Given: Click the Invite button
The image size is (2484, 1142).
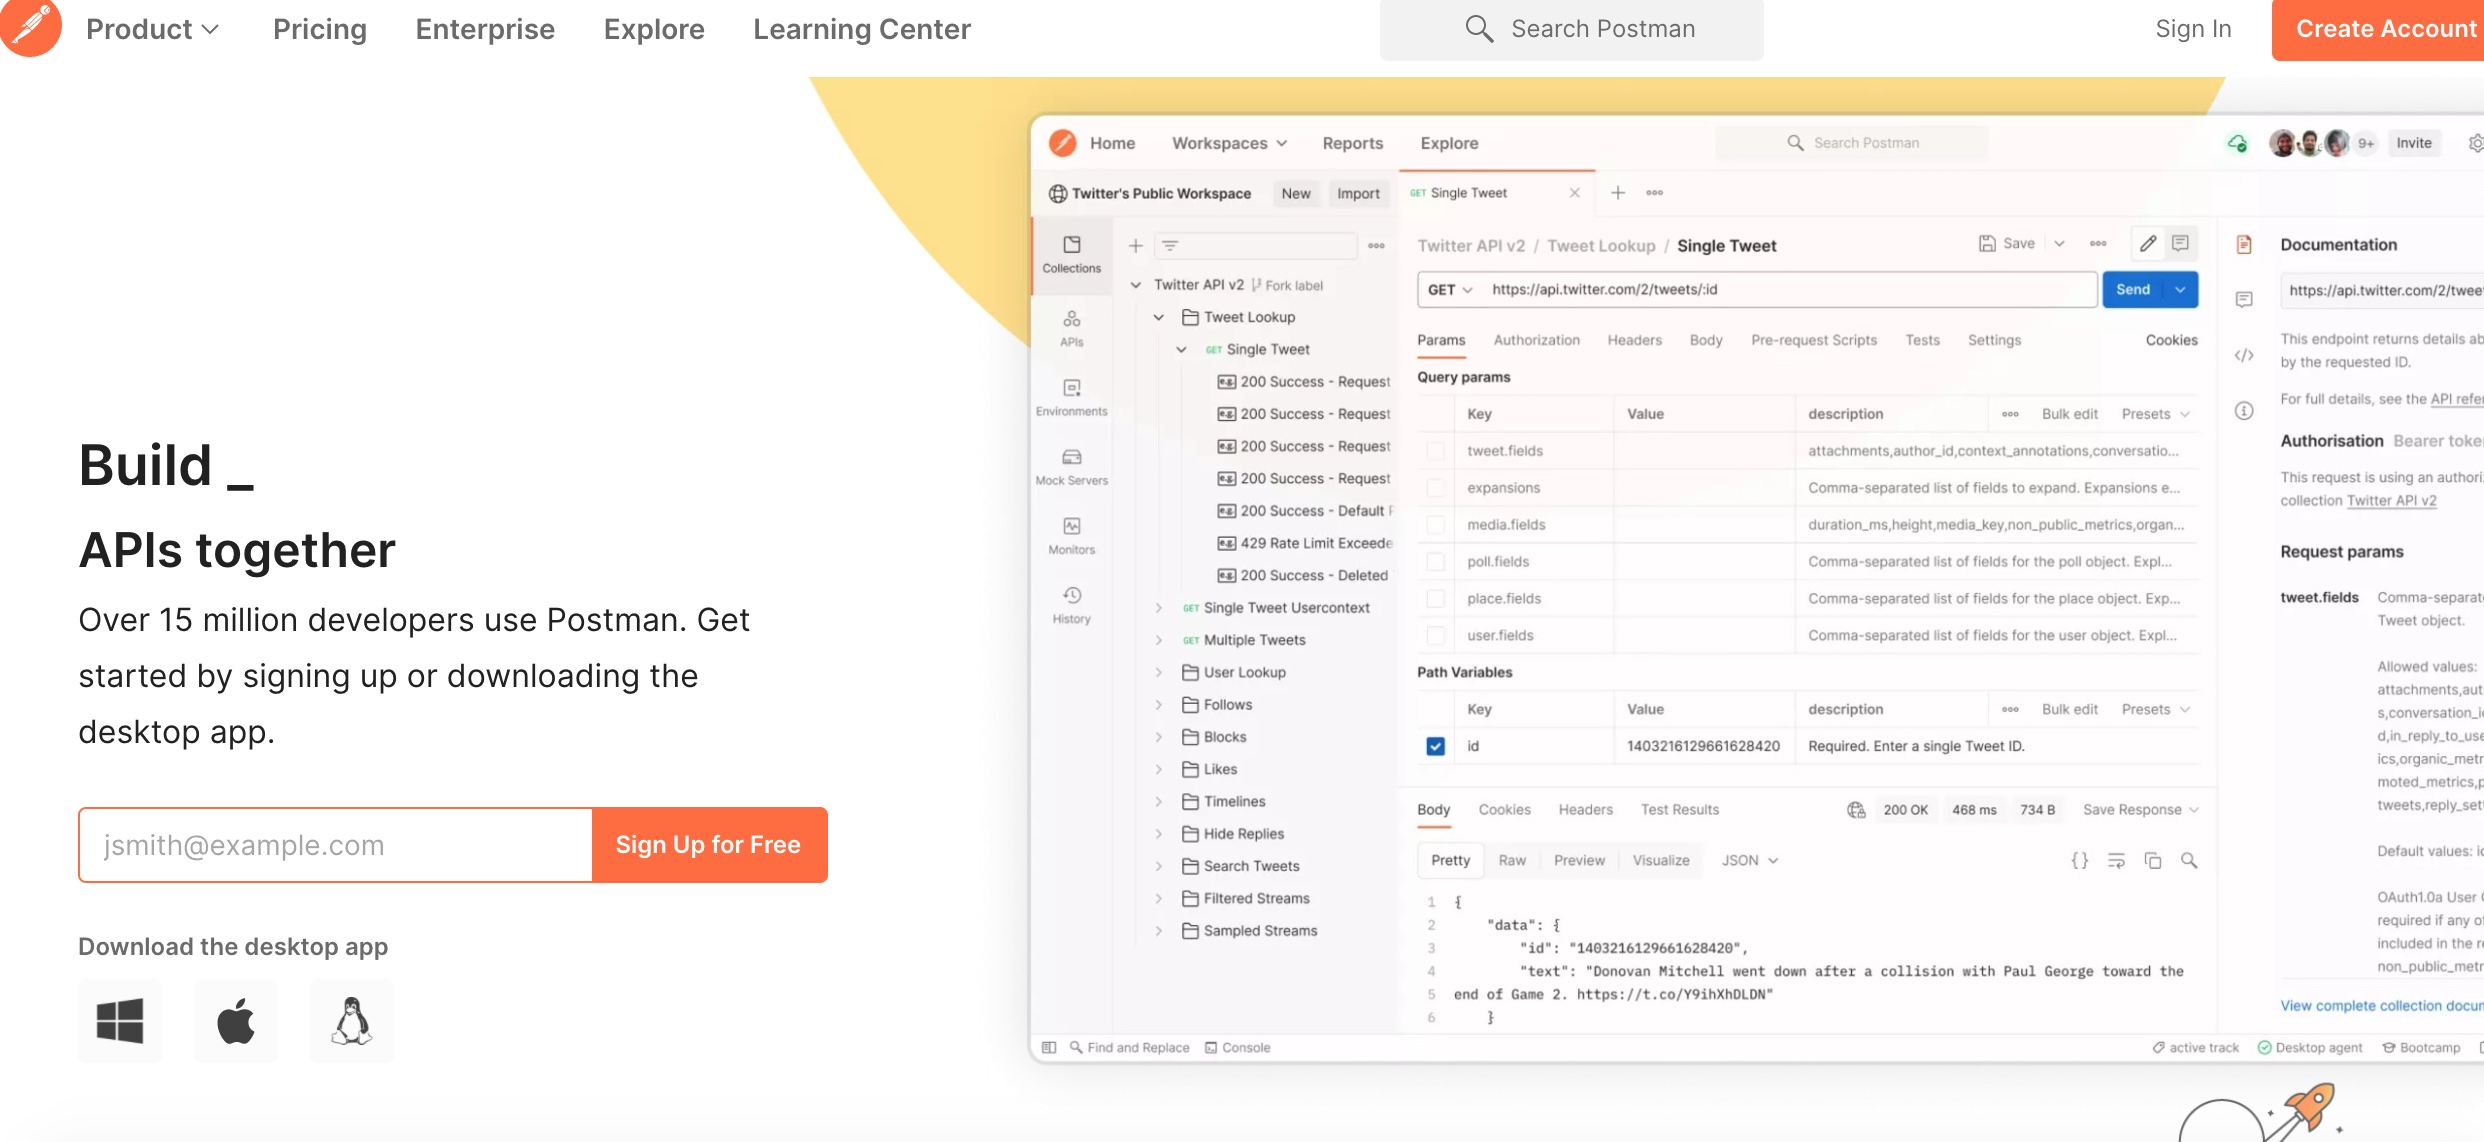Looking at the screenshot, I should click(x=2414, y=143).
